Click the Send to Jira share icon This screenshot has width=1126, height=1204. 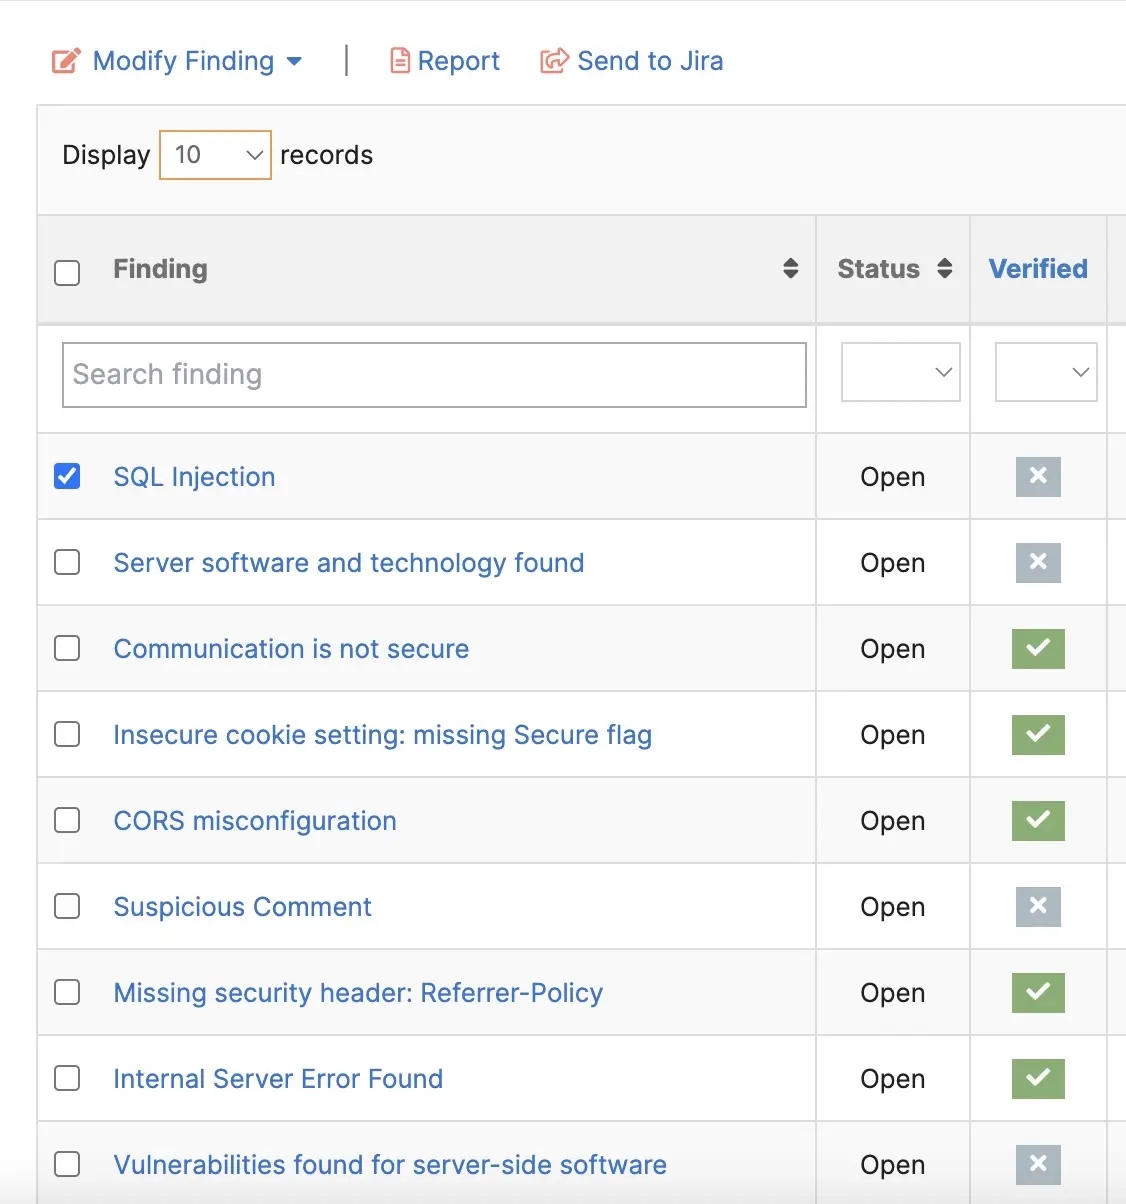[554, 61]
